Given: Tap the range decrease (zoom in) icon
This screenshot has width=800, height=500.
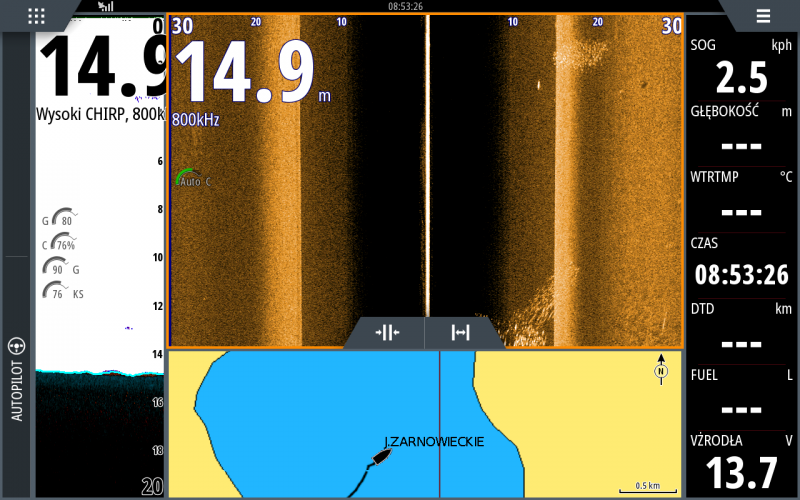Looking at the screenshot, I should [387, 333].
